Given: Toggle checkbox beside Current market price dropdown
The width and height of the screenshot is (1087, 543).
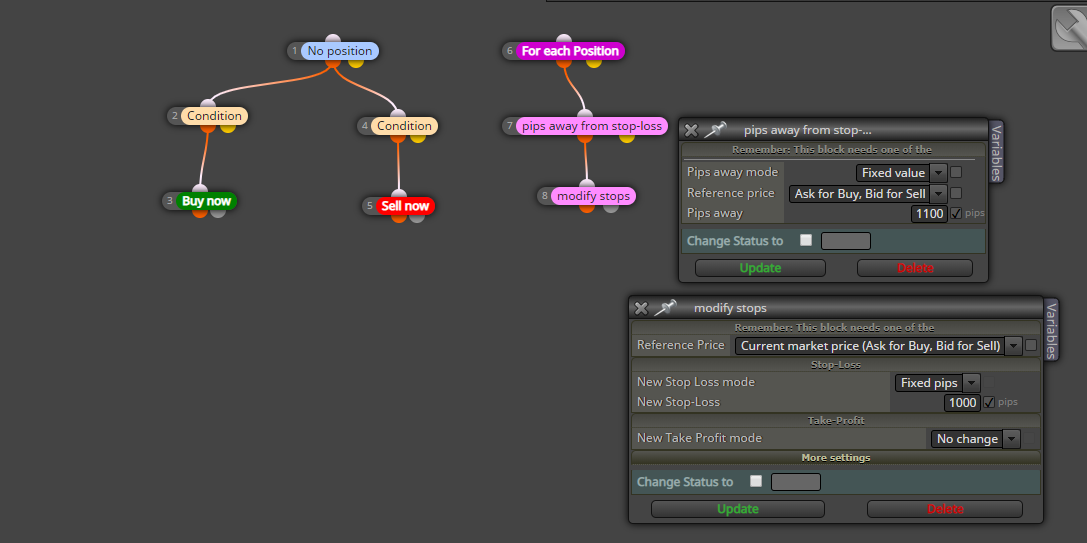Looking at the screenshot, I should [x=1032, y=345].
